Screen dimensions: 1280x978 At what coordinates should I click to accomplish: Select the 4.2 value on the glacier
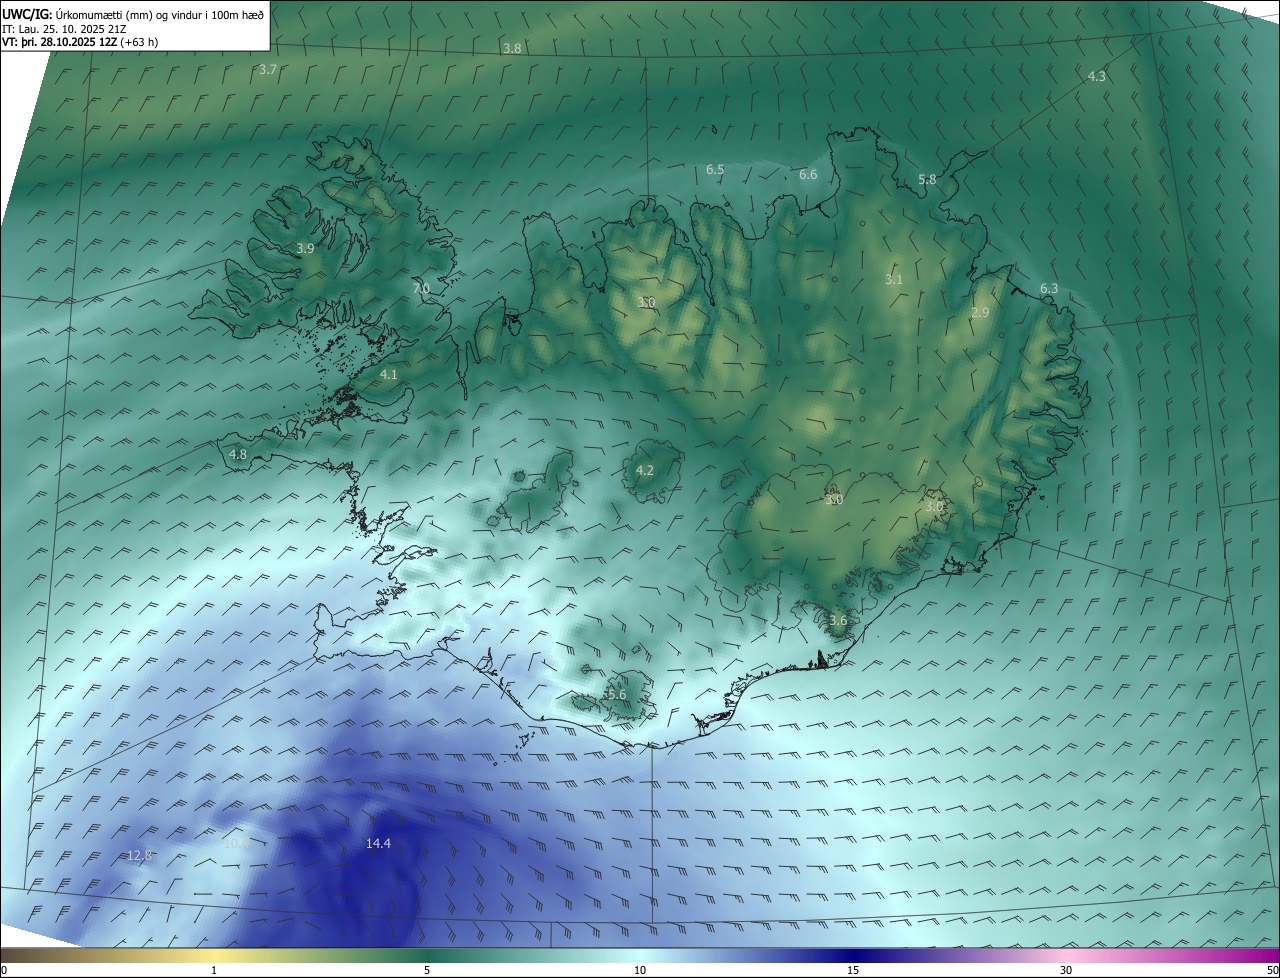[x=645, y=471]
